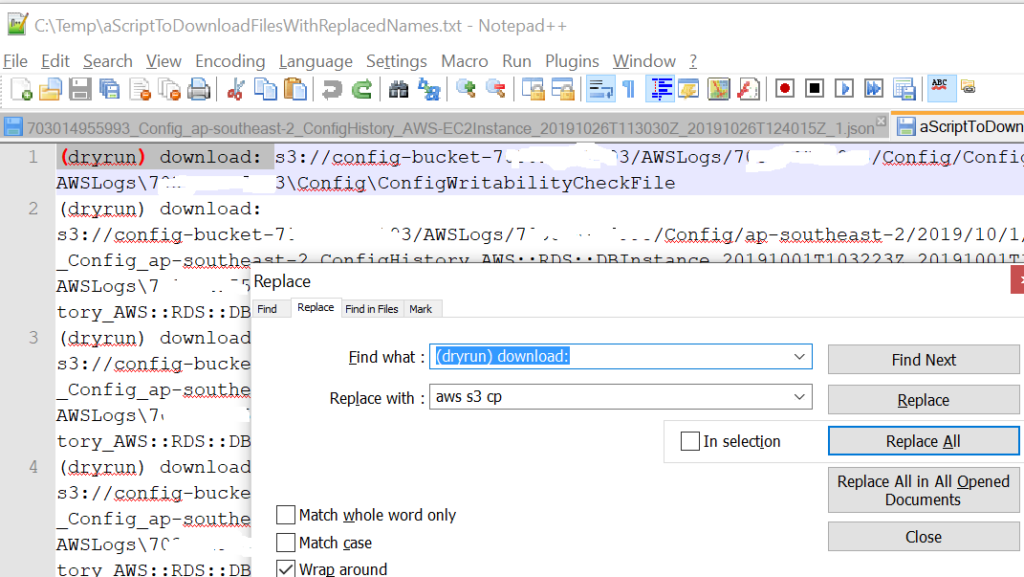Open the Document Map icon
Screen dimensions: 1024x577
(718, 89)
